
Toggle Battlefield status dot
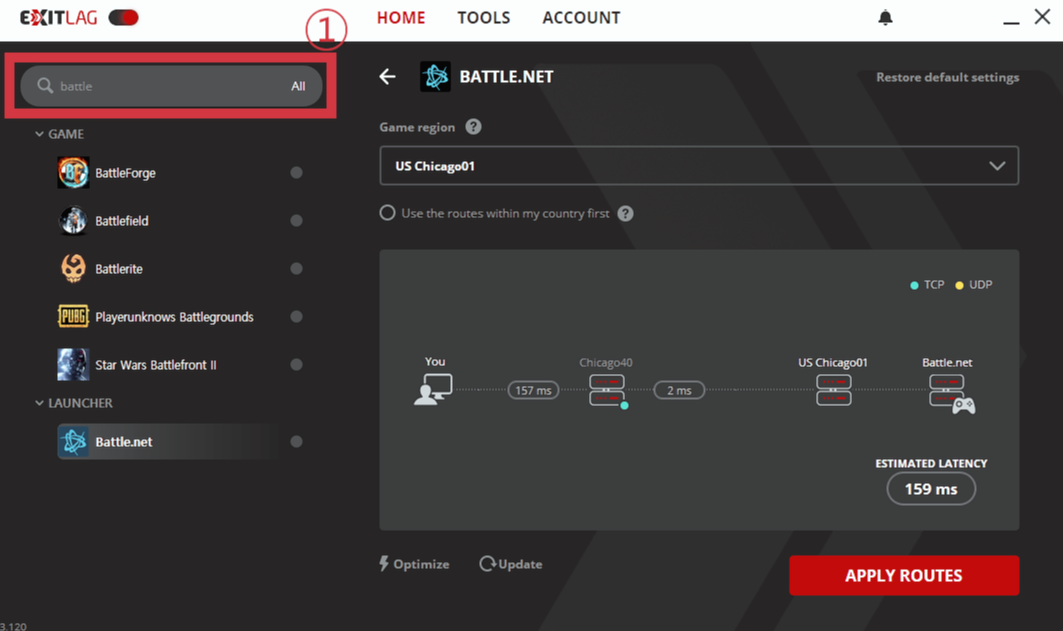(296, 220)
